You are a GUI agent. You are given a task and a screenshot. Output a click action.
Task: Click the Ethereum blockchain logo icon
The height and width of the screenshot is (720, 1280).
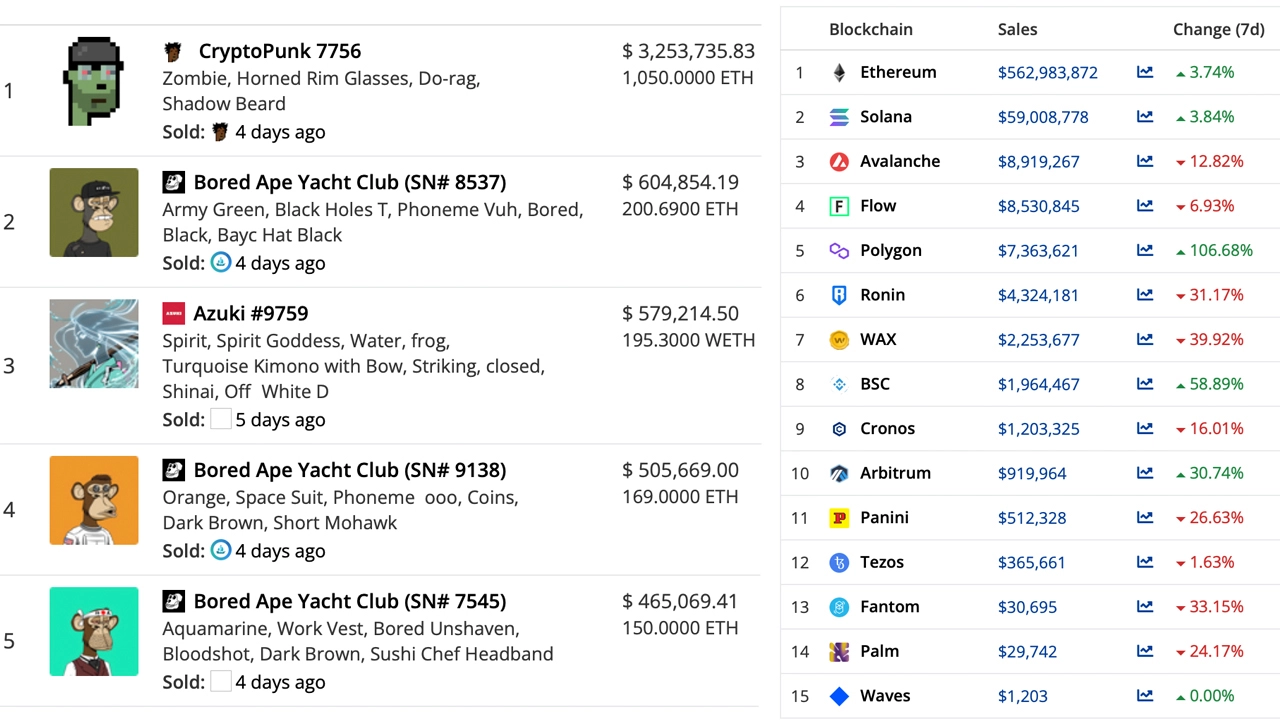(x=839, y=73)
